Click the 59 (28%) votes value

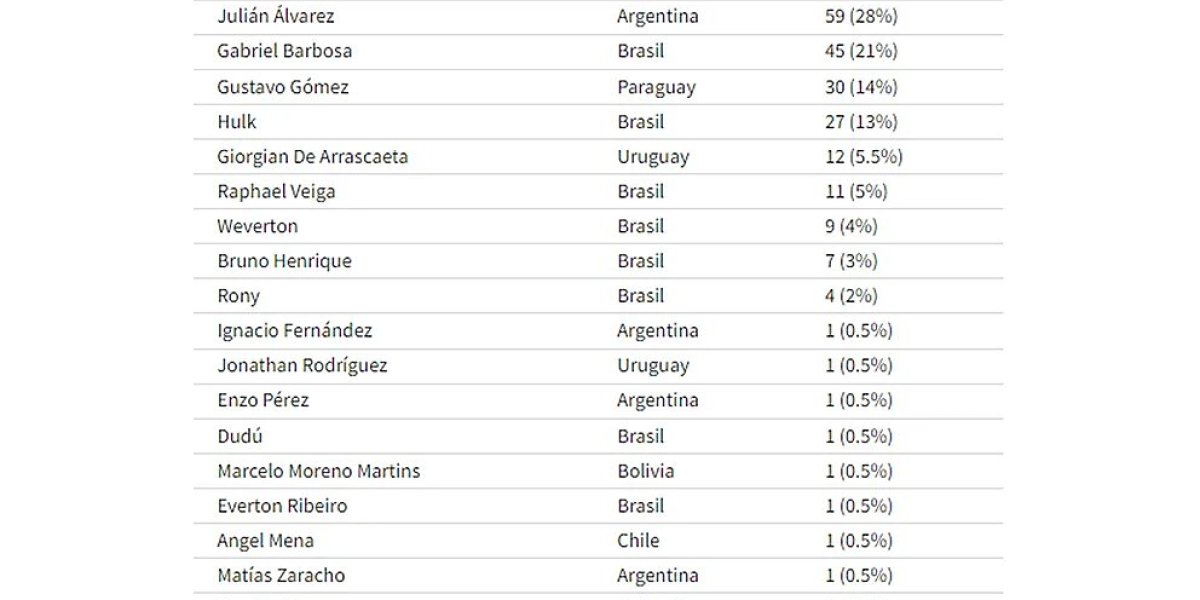tap(861, 16)
